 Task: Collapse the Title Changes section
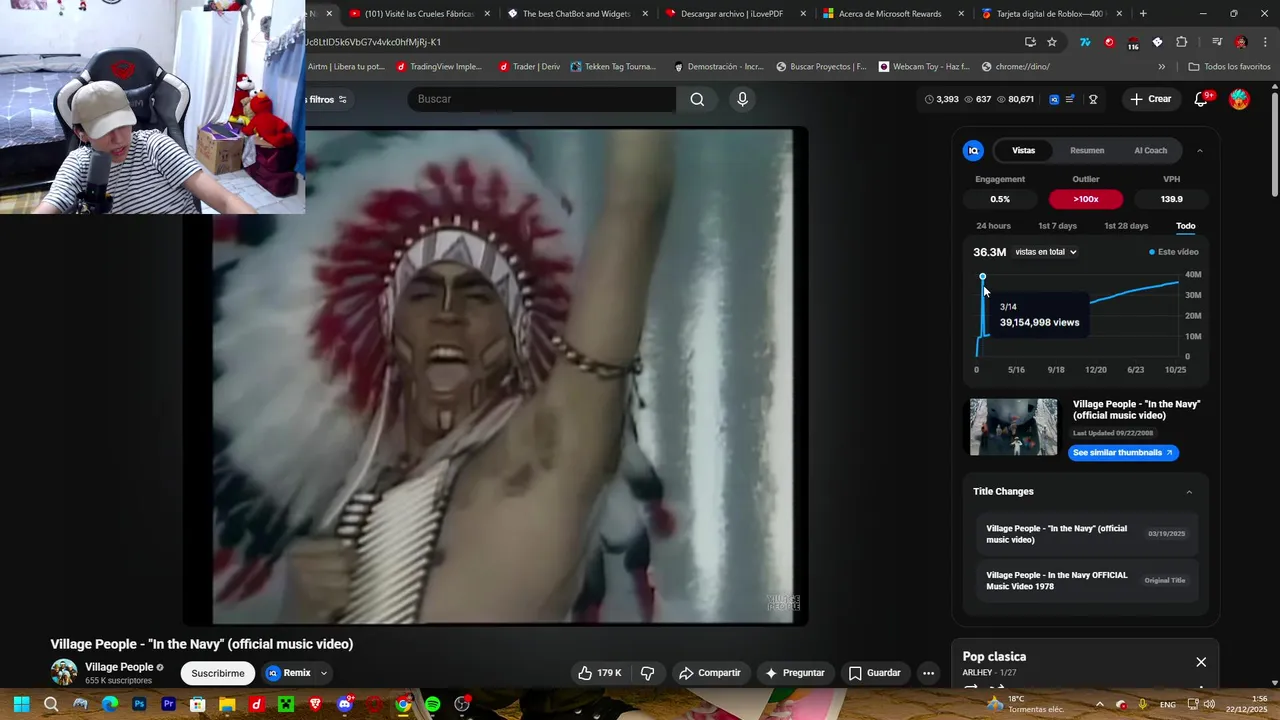click(1189, 492)
